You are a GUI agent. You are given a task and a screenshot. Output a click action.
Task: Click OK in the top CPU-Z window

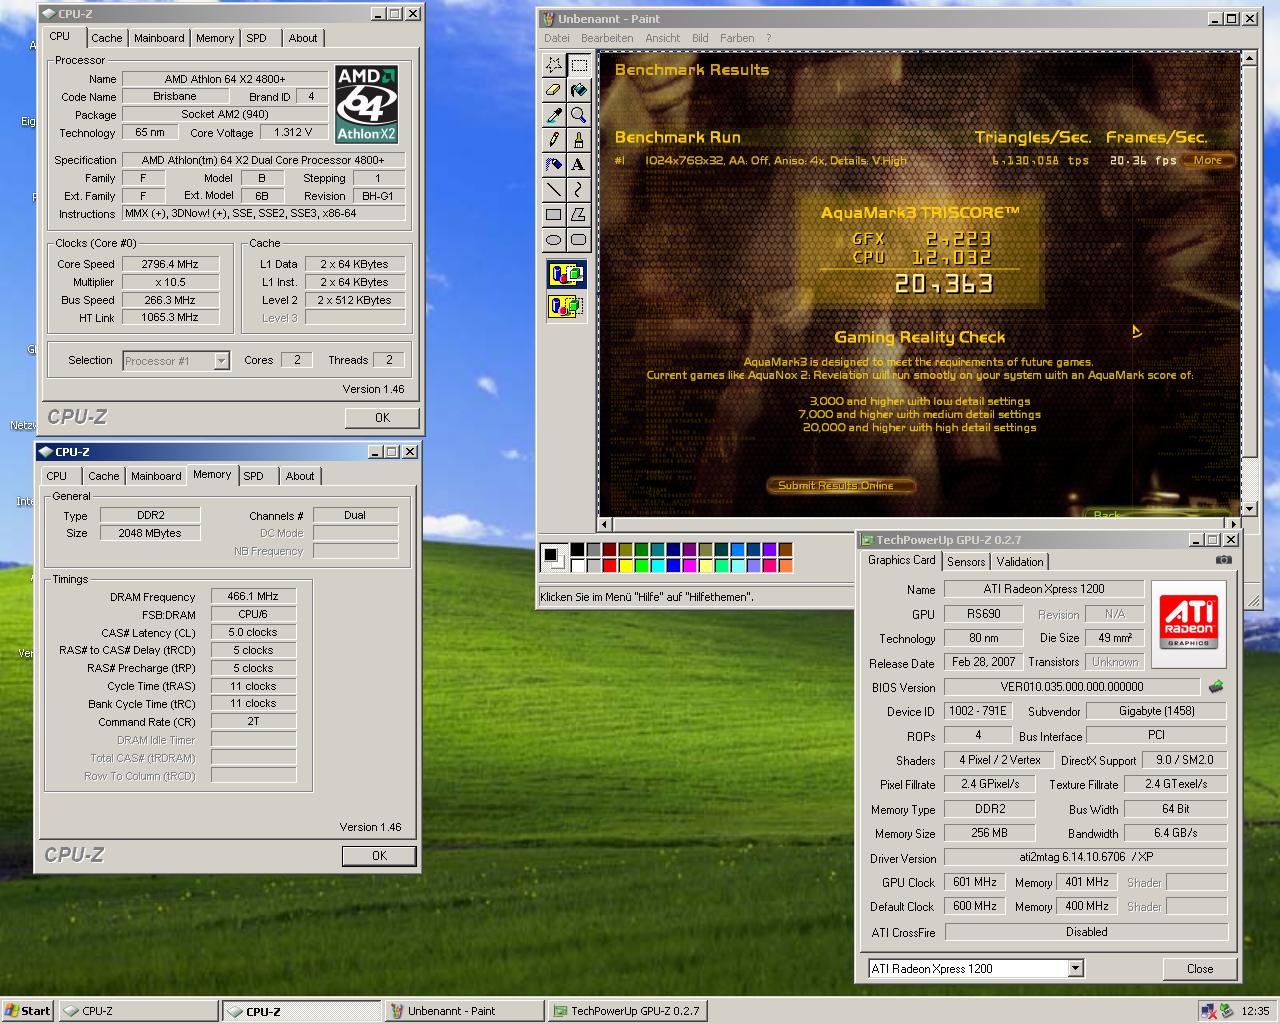pos(382,417)
